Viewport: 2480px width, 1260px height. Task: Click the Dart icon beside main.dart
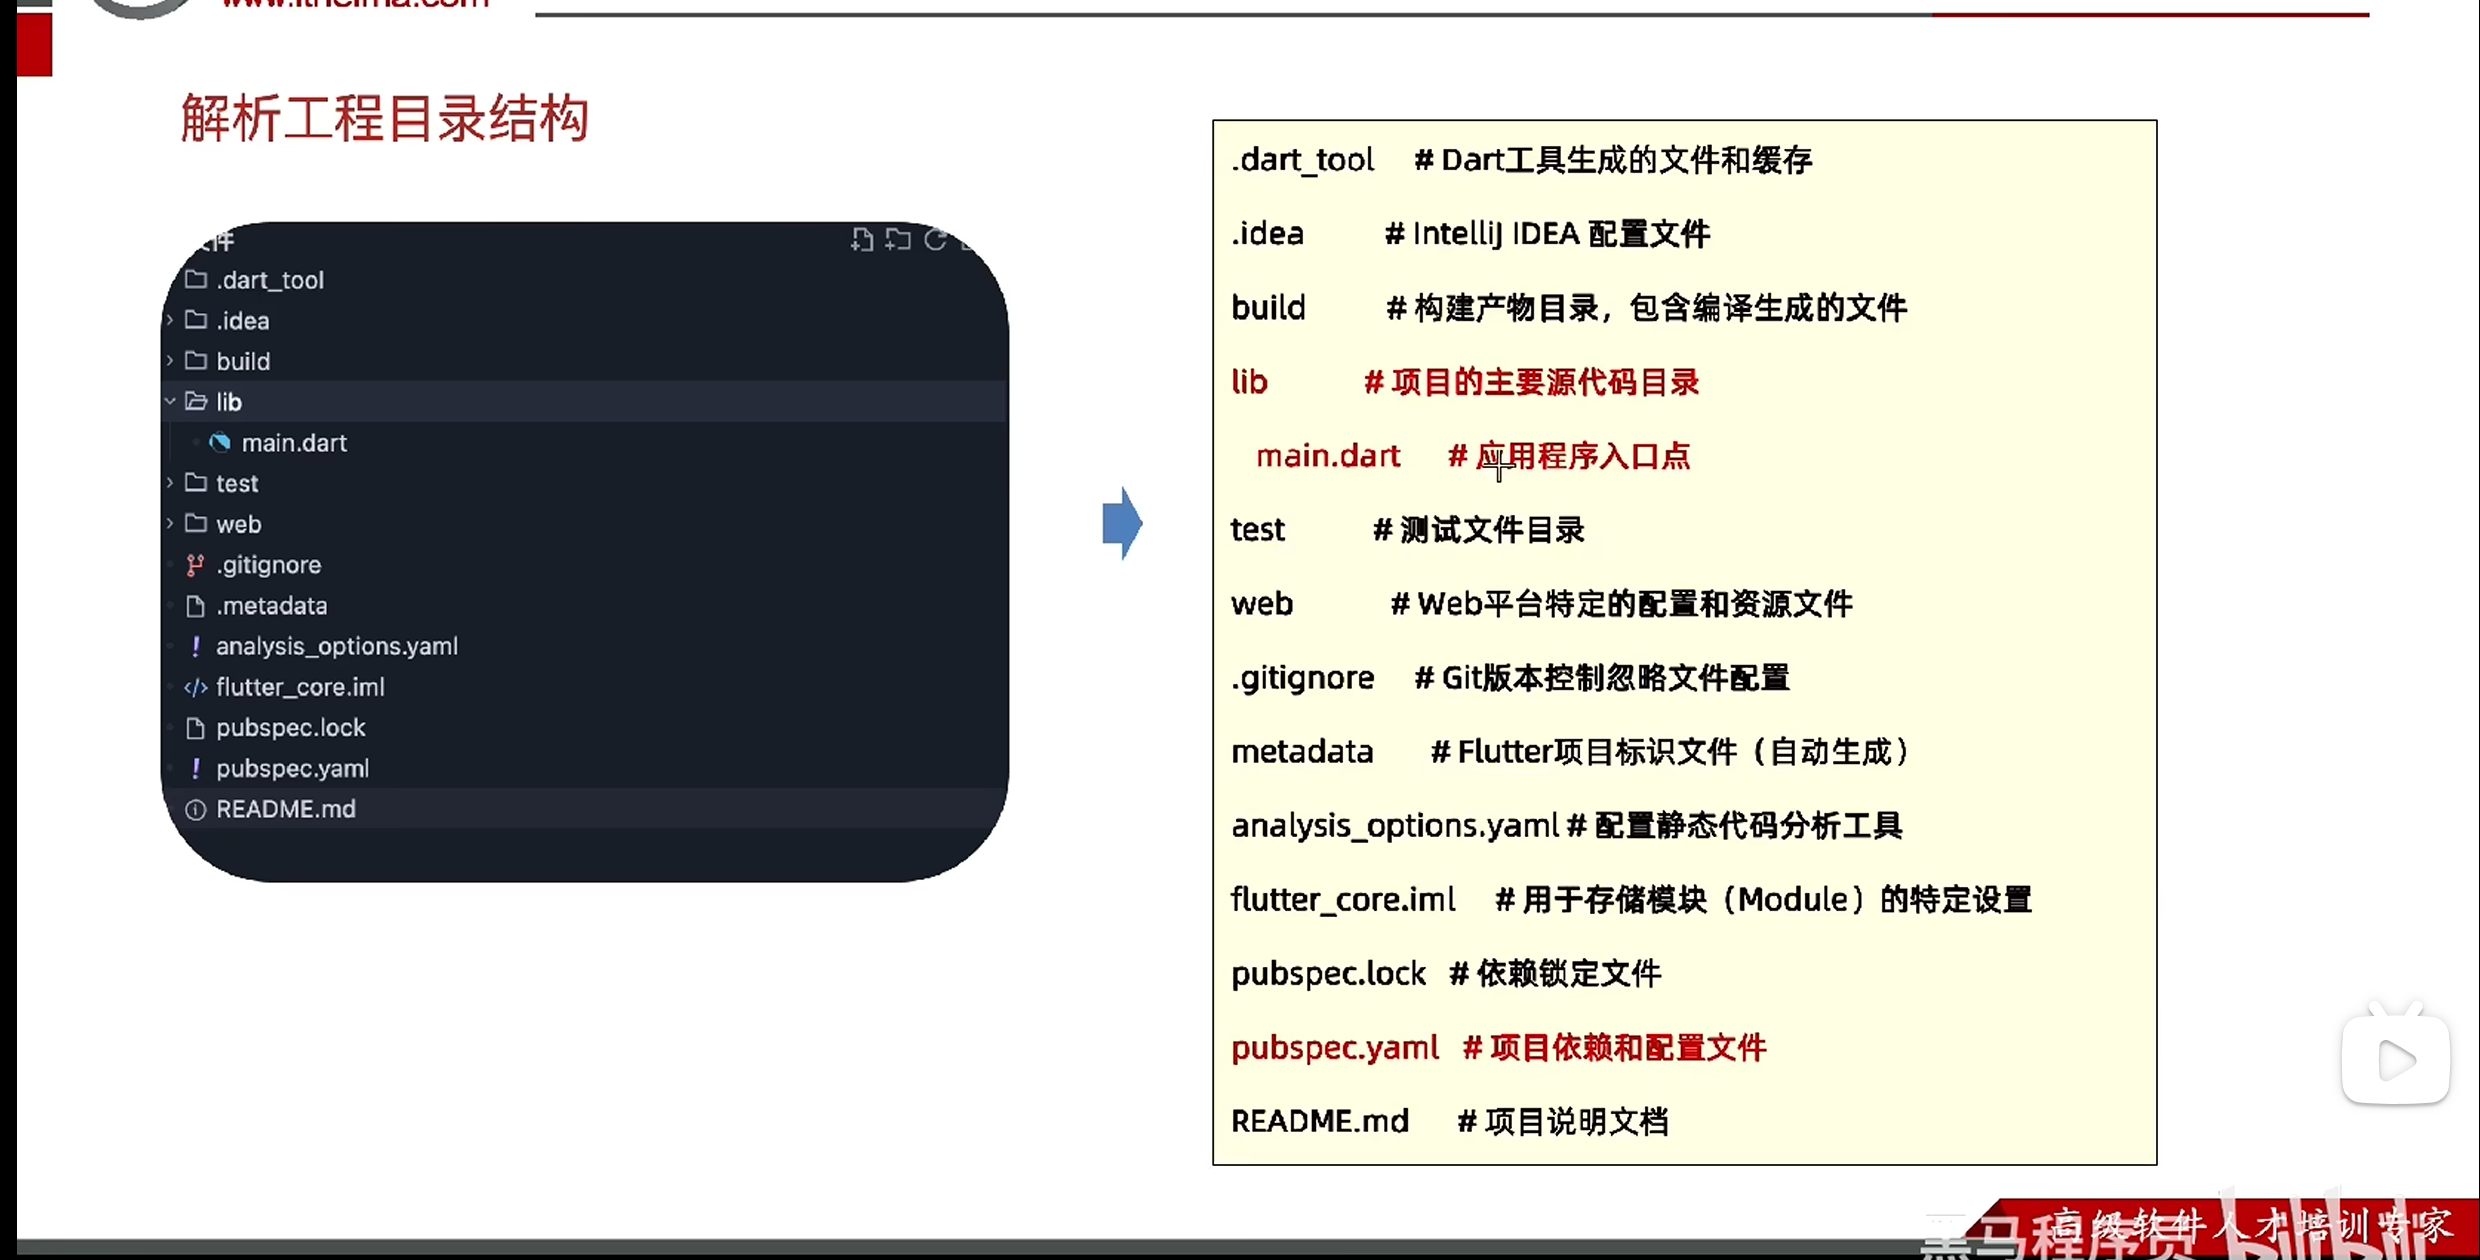click(x=220, y=442)
